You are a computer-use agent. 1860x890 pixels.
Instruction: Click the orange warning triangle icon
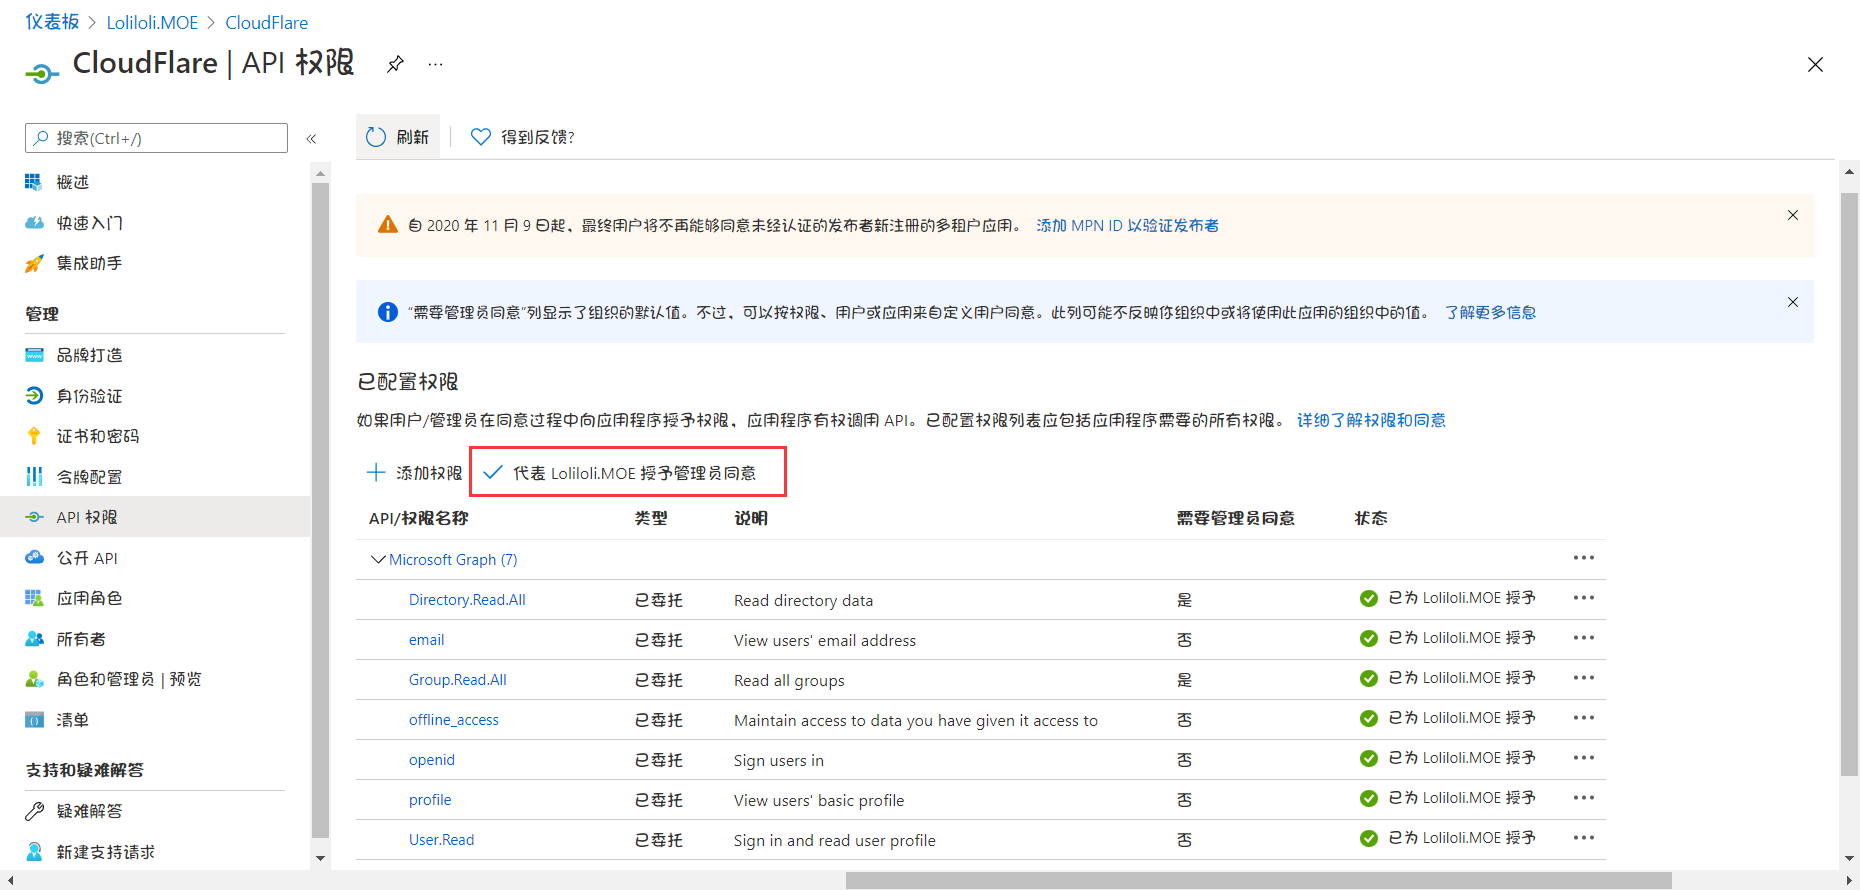388,225
